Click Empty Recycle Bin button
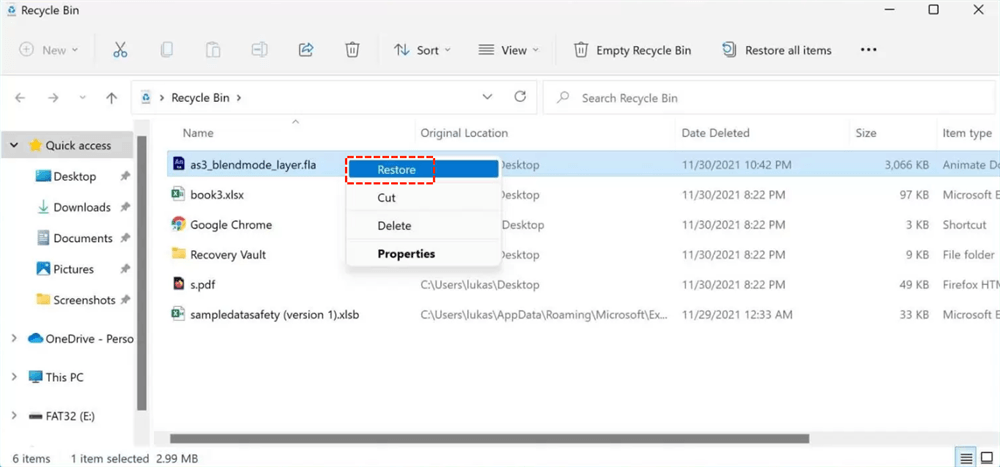 [x=632, y=50]
